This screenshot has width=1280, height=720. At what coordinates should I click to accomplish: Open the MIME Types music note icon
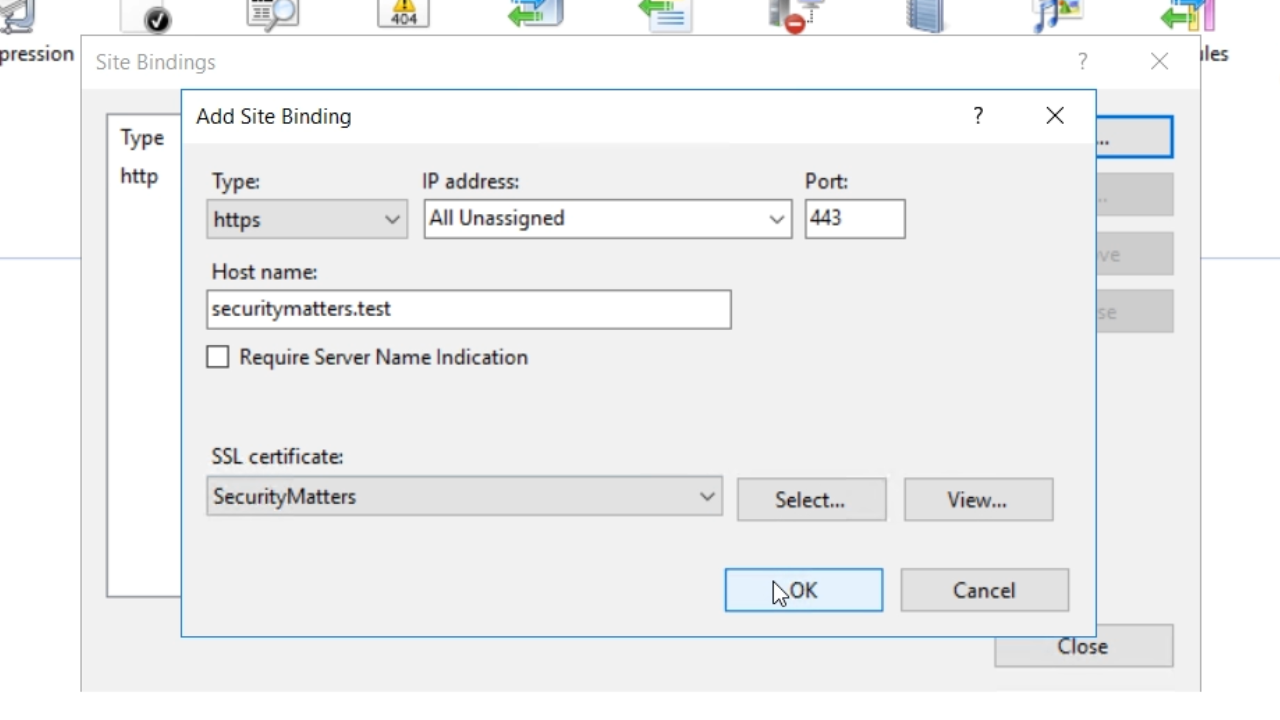pos(1057,15)
